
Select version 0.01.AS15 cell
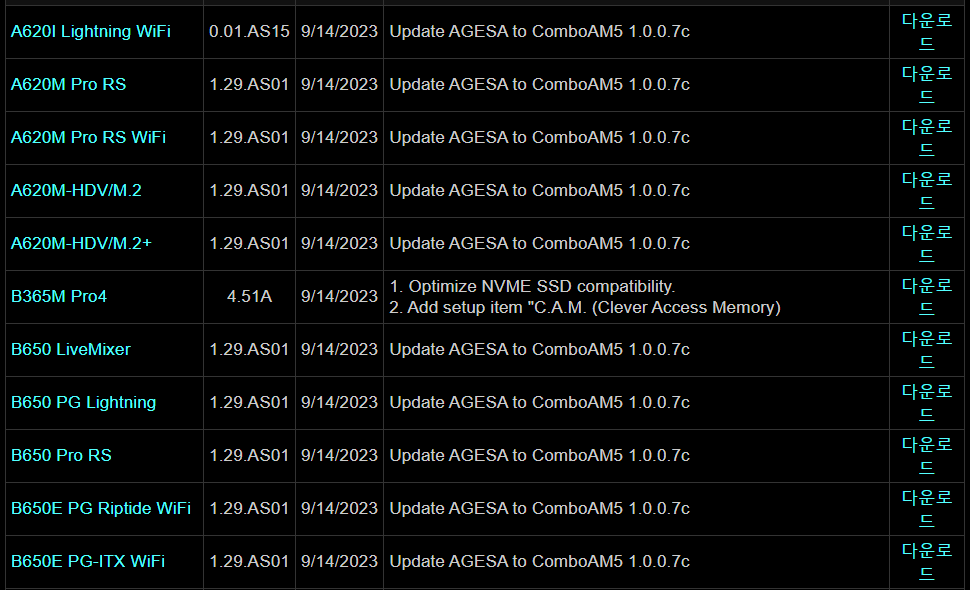pos(249,32)
